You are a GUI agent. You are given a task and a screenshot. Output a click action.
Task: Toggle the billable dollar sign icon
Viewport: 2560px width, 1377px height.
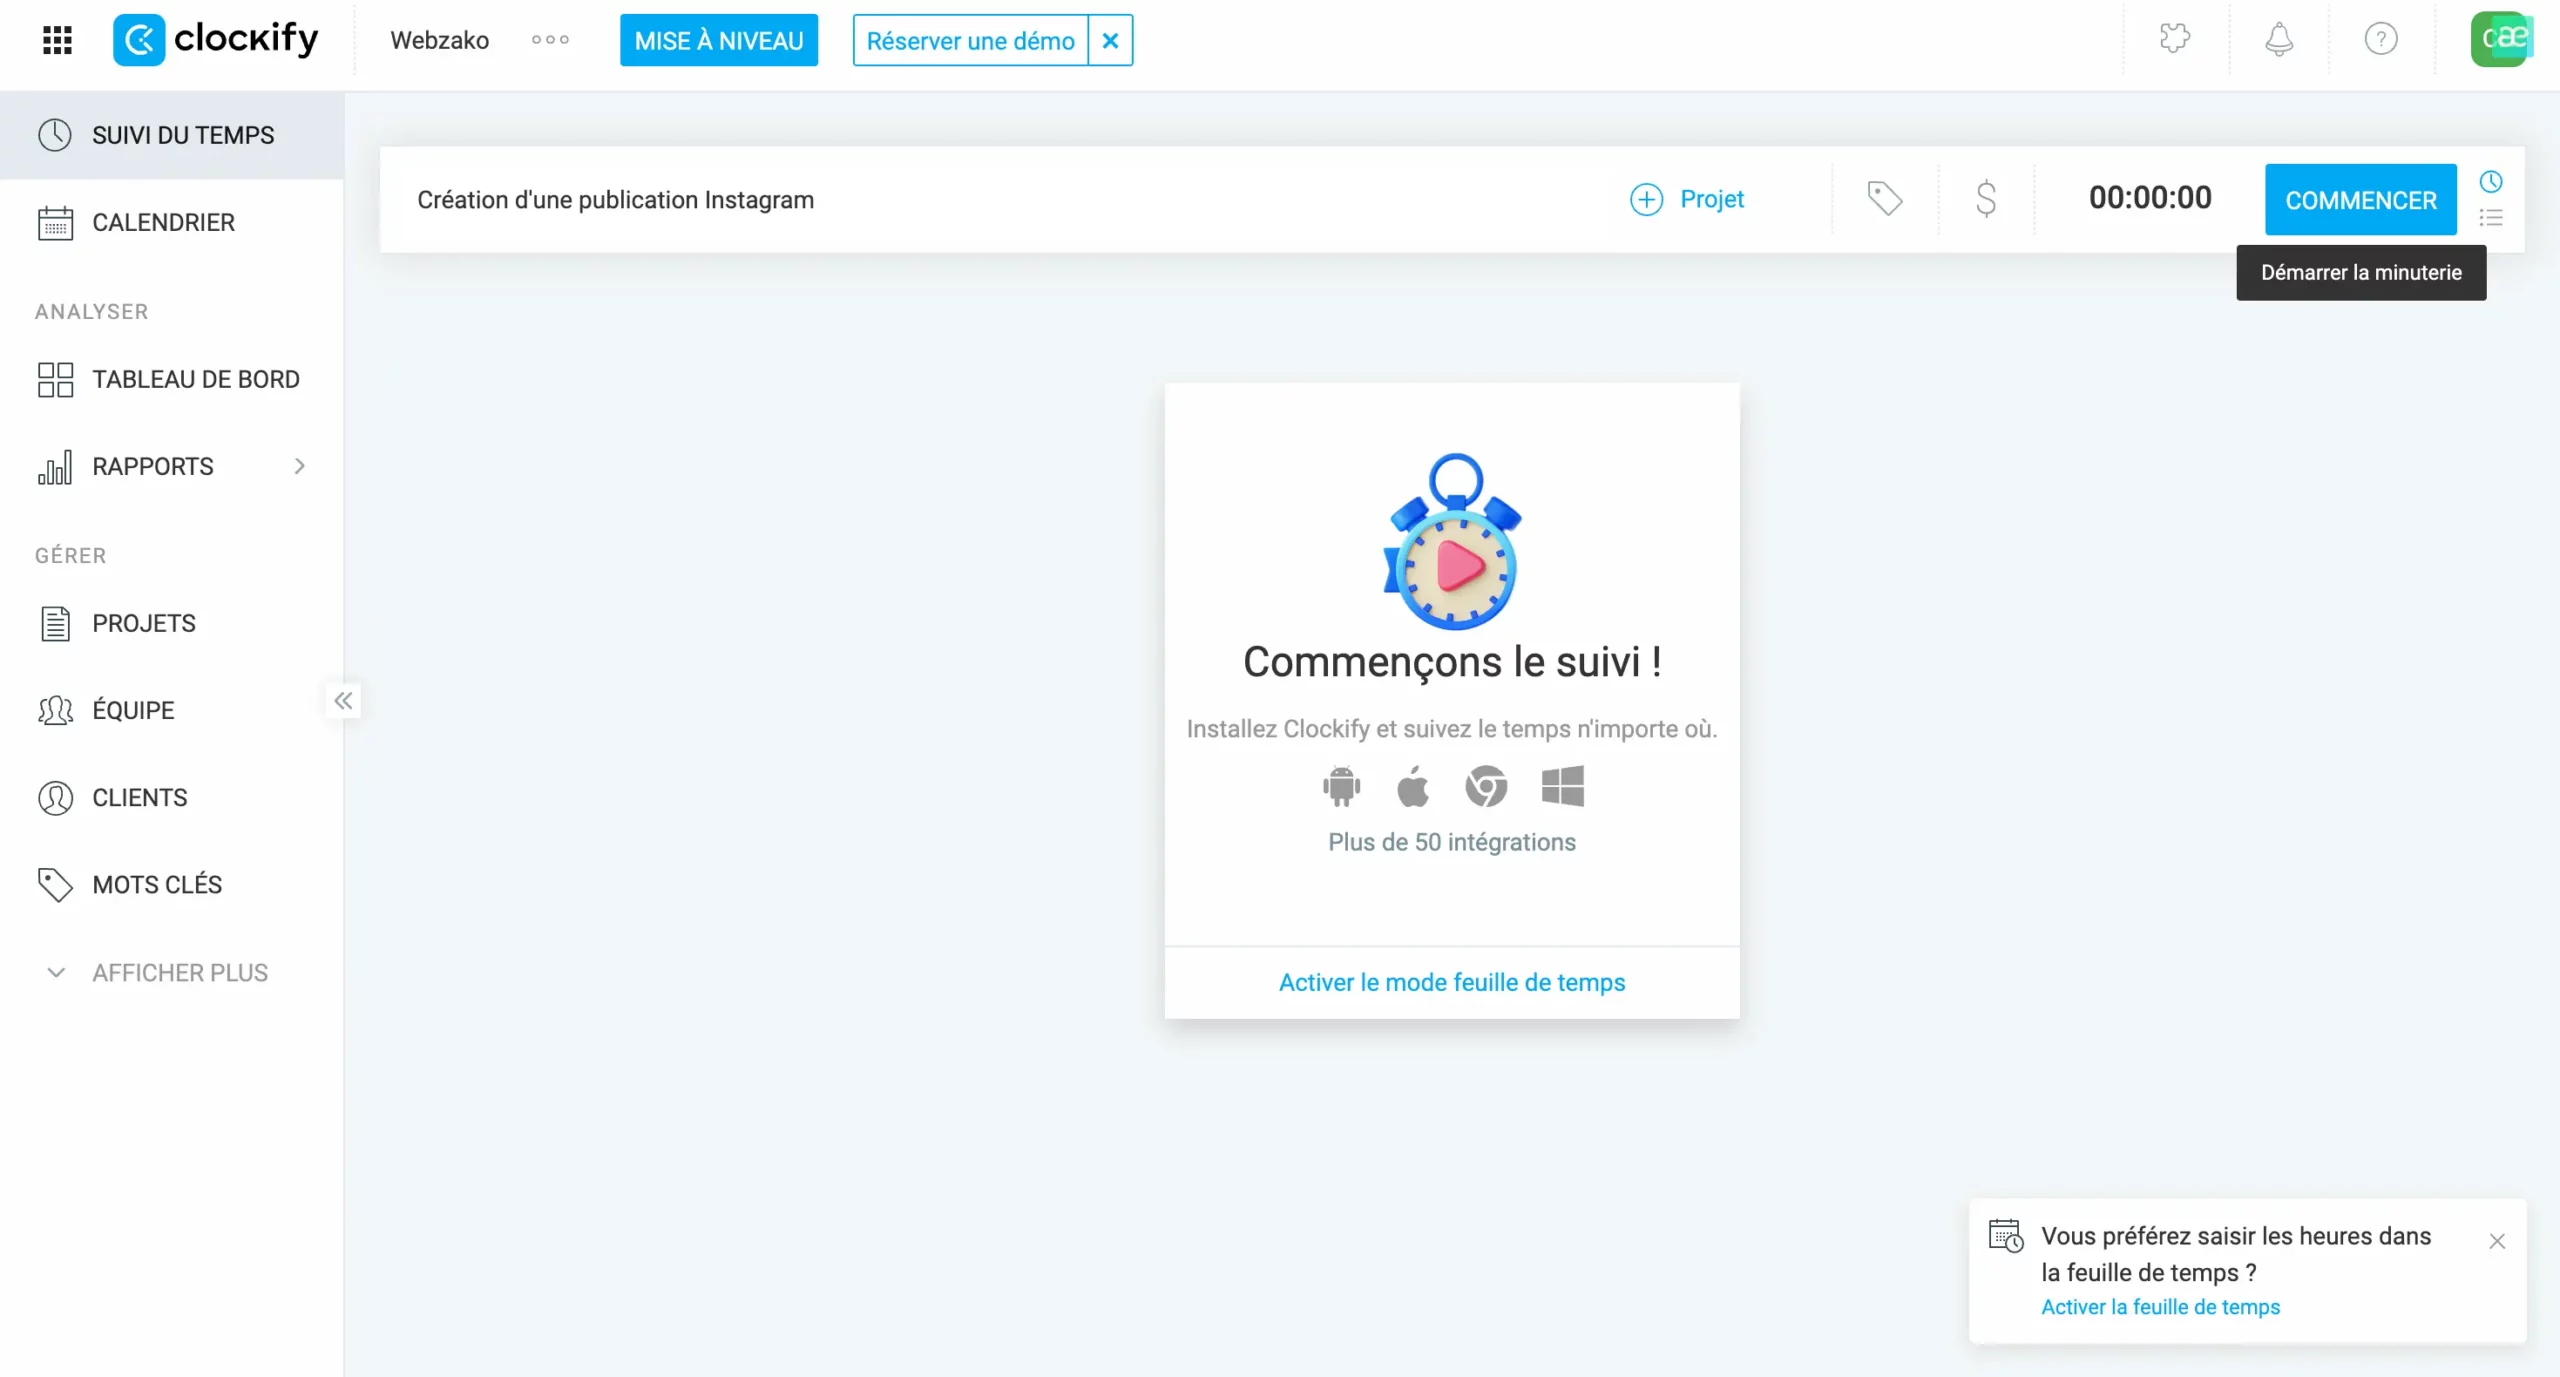(1986, 198)
